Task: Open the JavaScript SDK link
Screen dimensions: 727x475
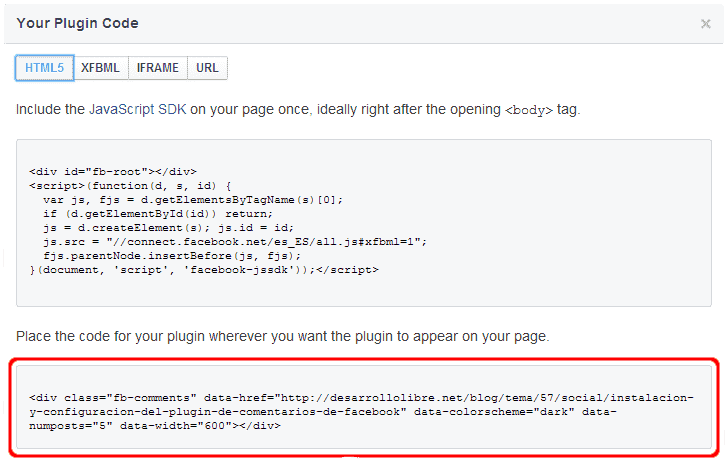Action: tap(137, 109)
